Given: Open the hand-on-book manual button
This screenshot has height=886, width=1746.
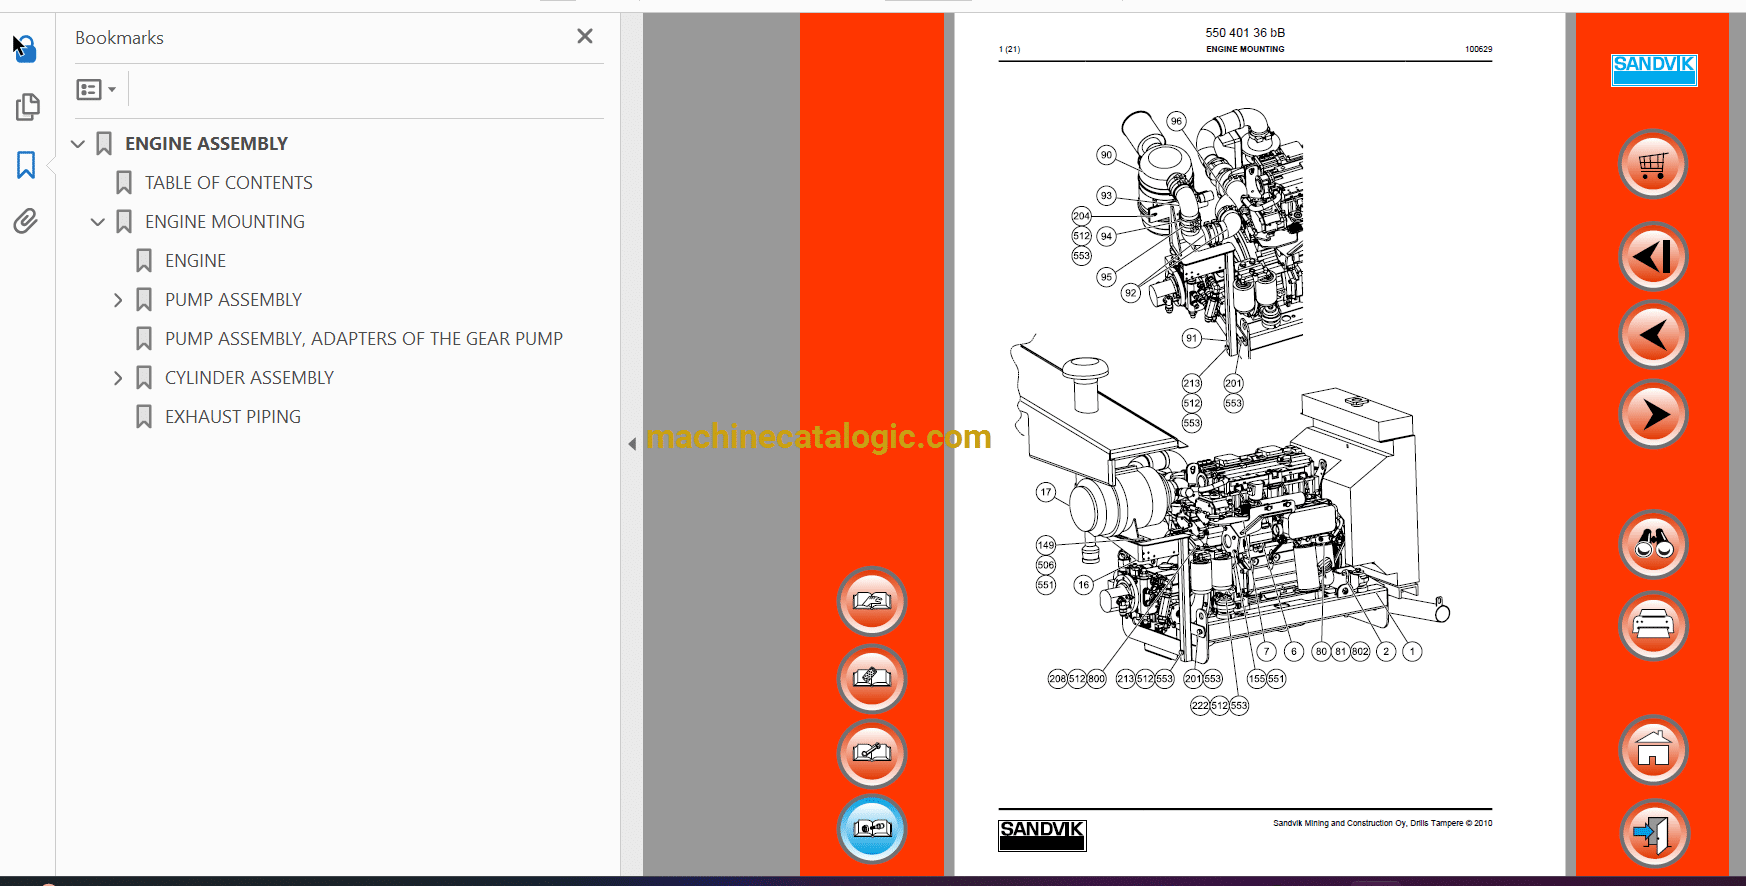Looking at the screenshot, I should coord(872,602).
